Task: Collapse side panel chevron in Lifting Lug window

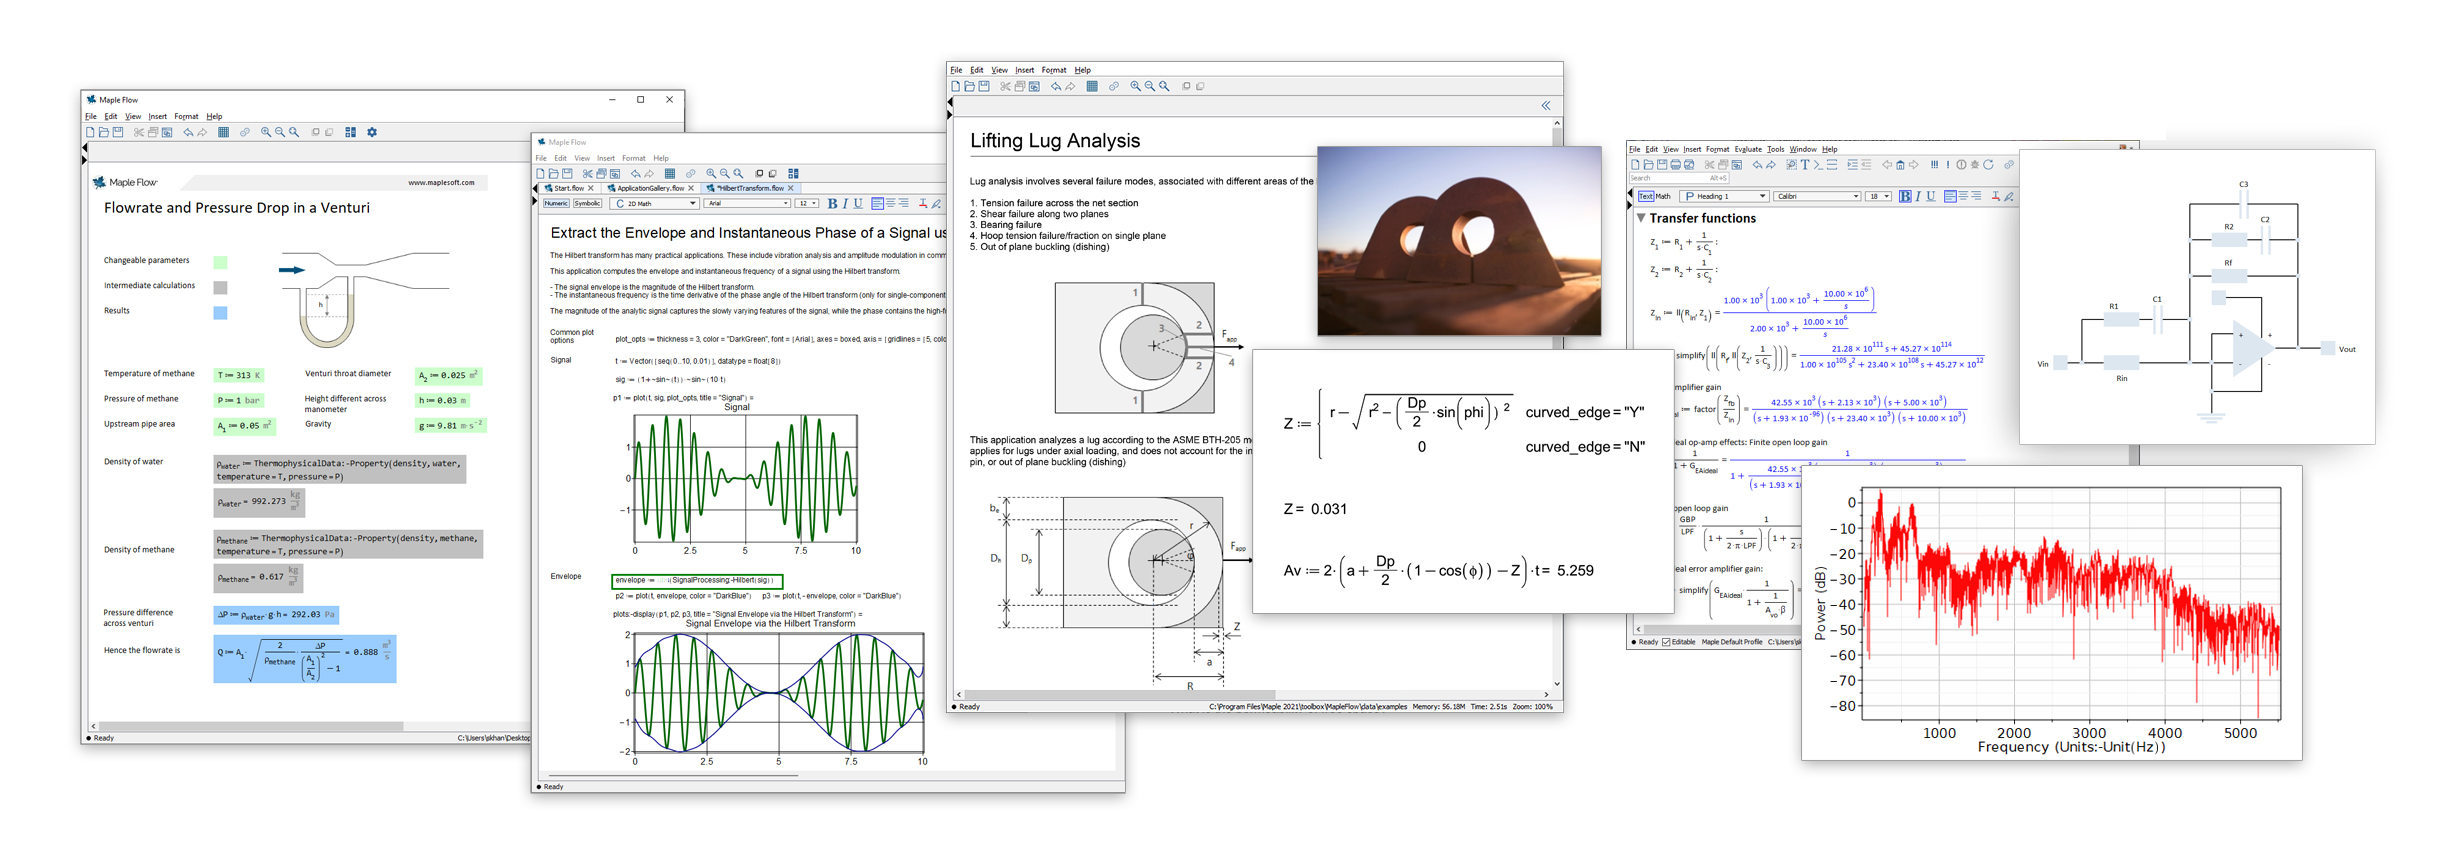Action: tap(1546, 106)
